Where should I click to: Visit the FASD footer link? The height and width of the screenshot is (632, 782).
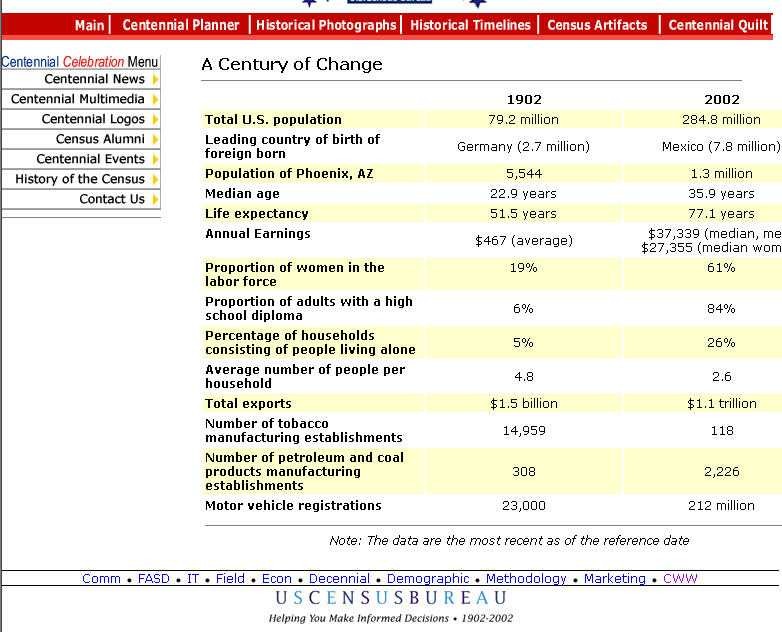click(x=153, y=578)
